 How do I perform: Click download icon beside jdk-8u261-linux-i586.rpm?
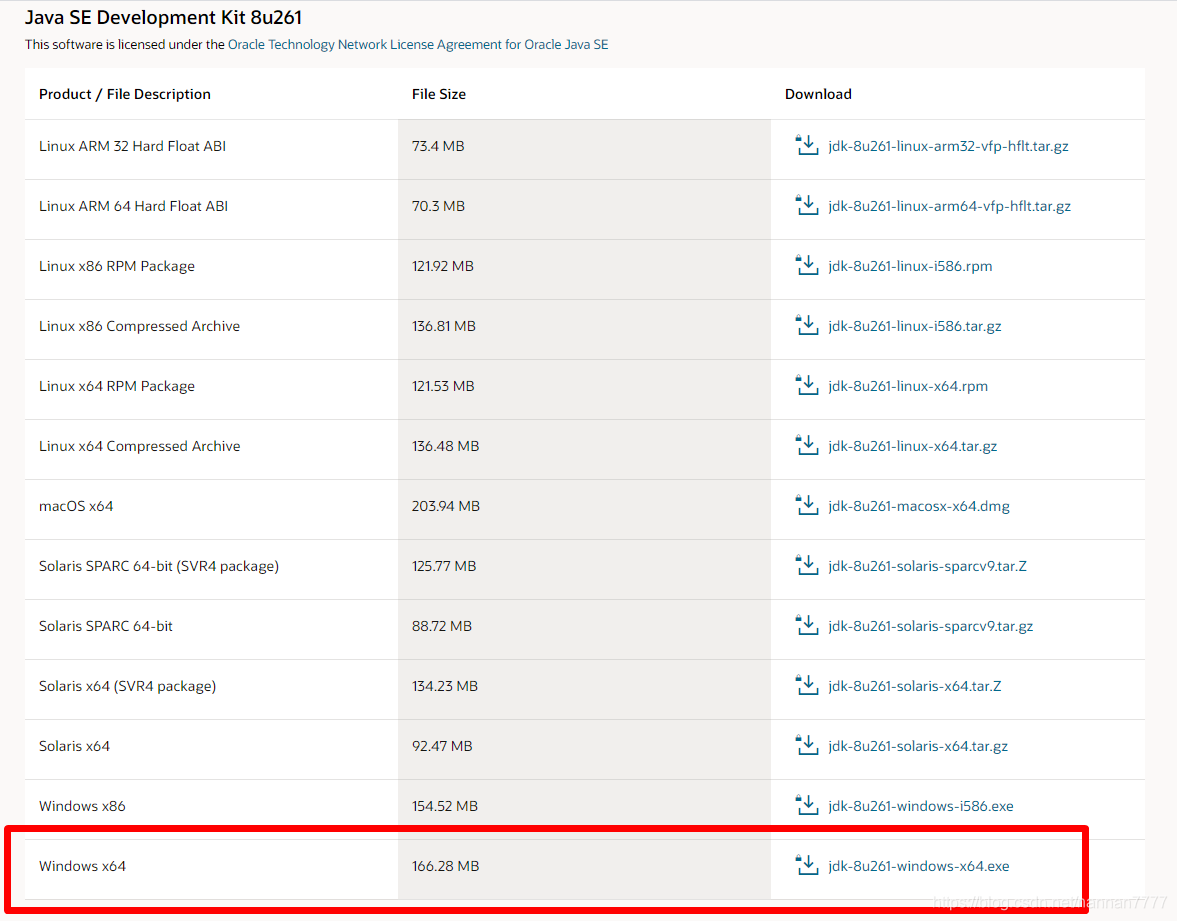[x=807, y=265]
